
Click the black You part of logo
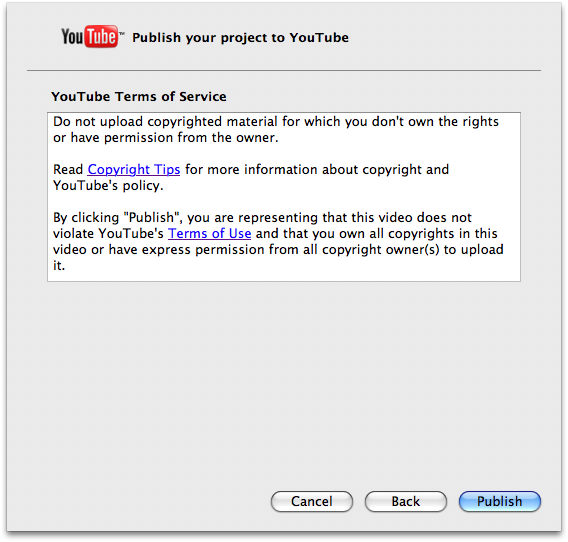(72, 37)
